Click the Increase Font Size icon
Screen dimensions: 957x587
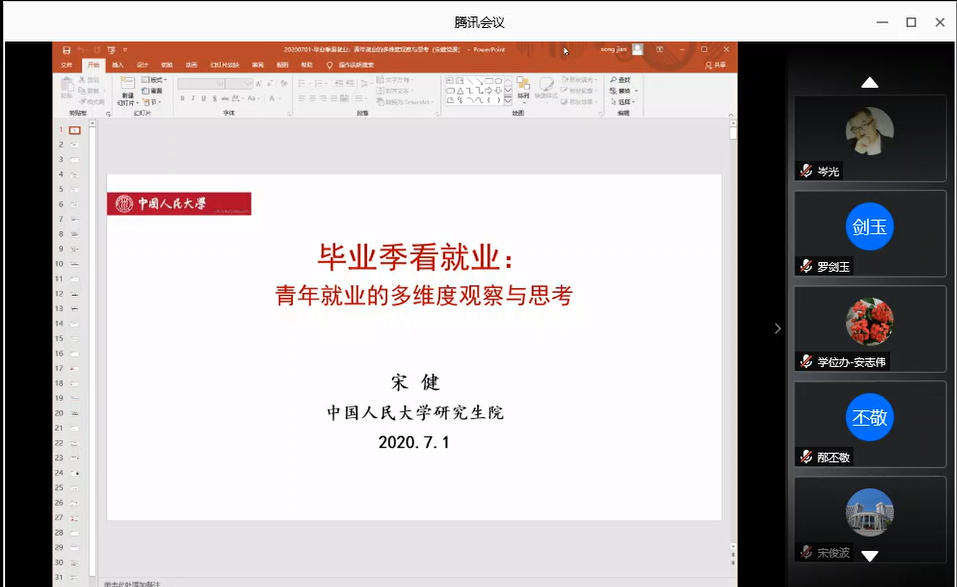259,84
